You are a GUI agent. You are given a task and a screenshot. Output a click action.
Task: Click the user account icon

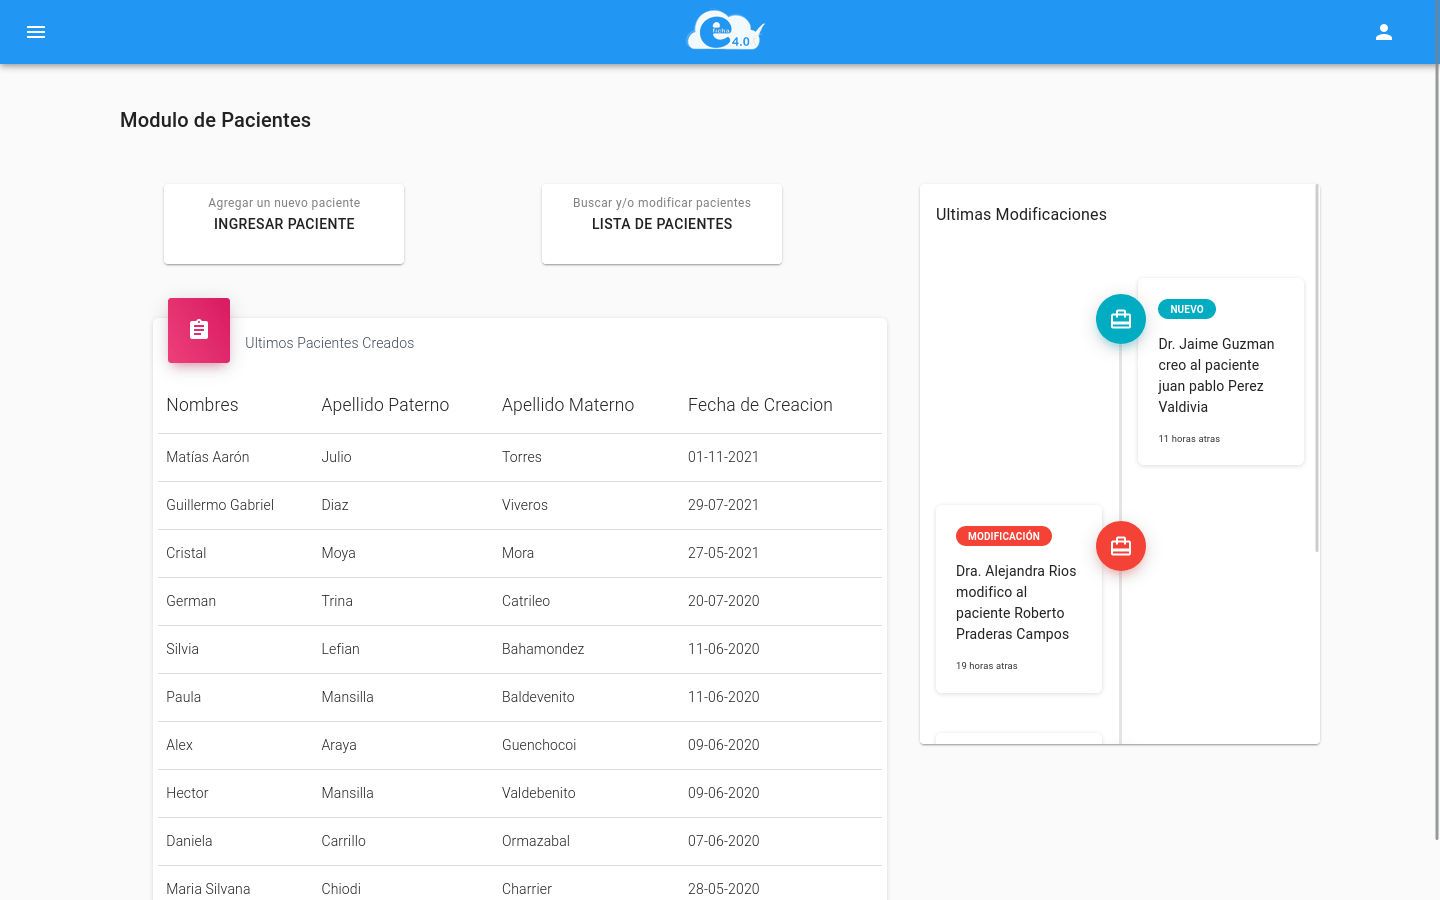tap(1384, 32)
